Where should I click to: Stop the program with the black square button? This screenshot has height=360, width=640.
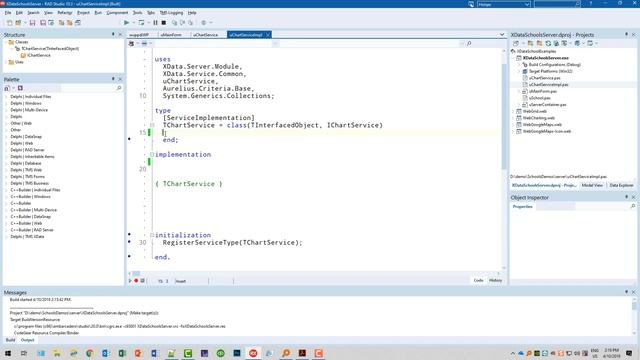coord(164,23)
